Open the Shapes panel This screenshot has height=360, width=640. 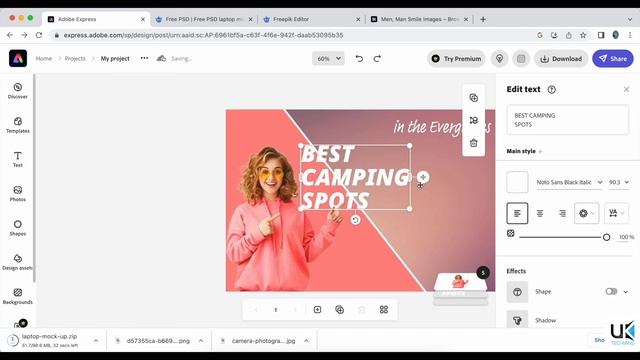(x=18, y=228)
